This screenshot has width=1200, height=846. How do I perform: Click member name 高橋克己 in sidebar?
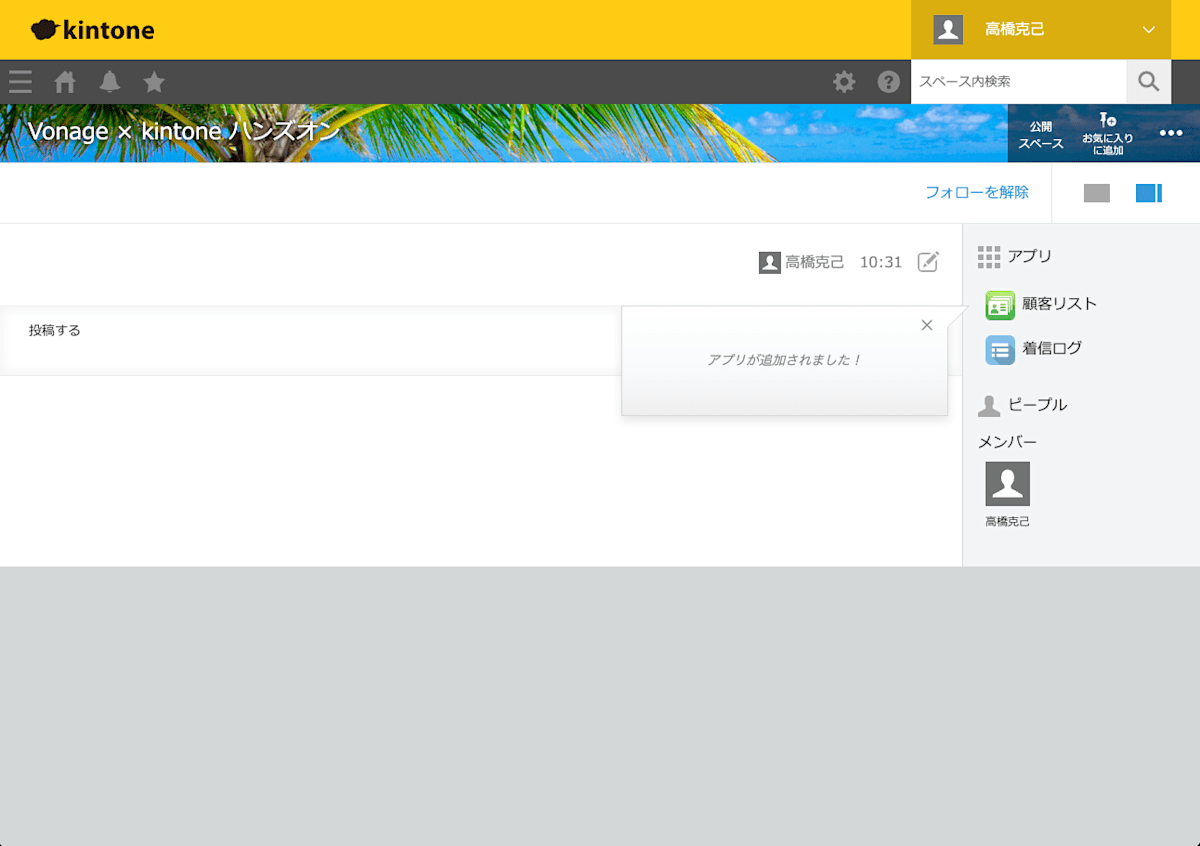(1007, 522)
